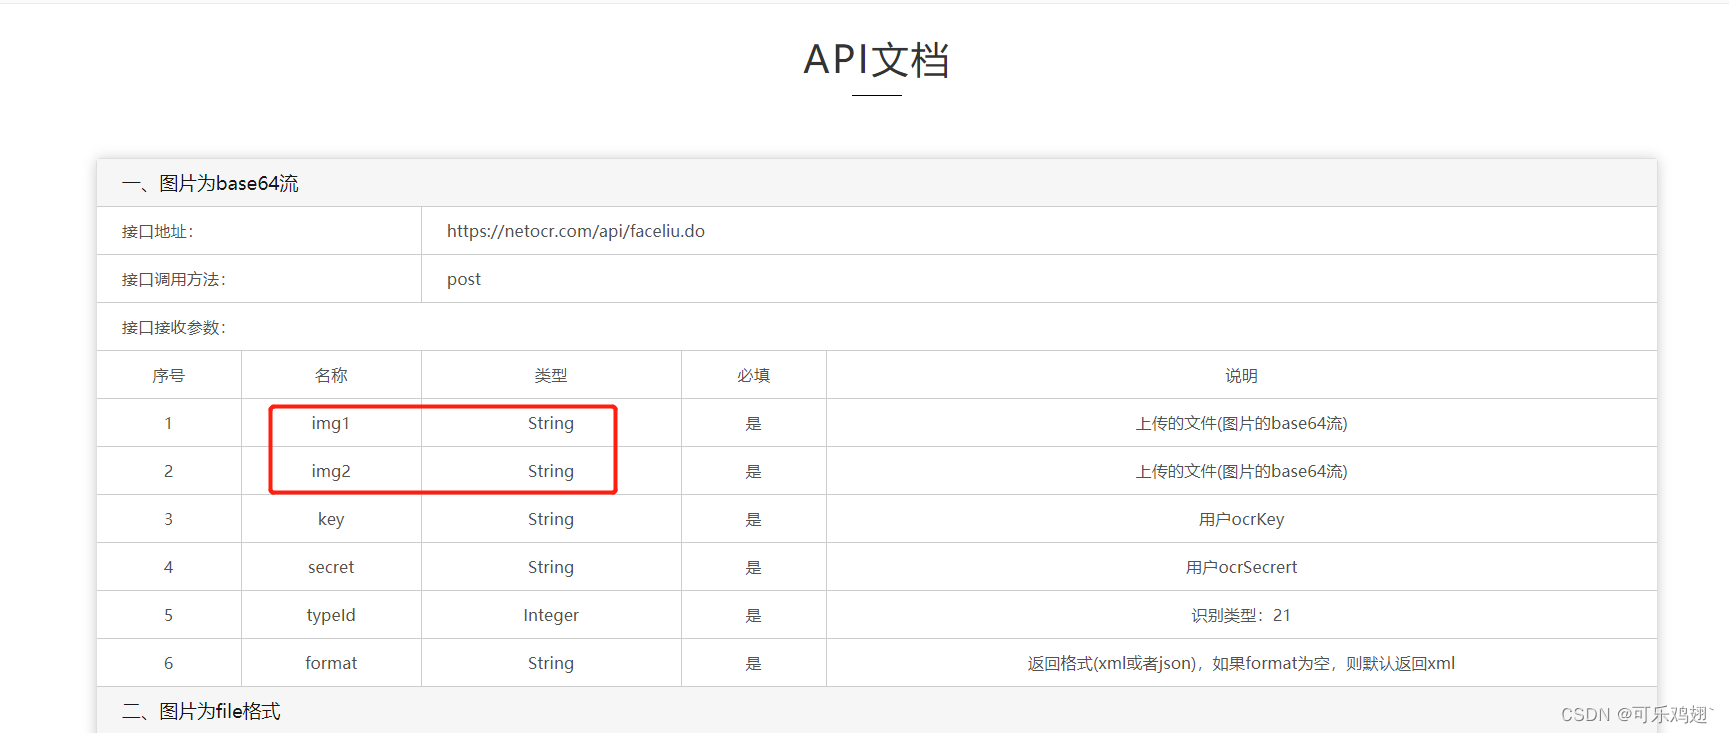Image resolution: width=1729 pixels, height=733 pixels.
Task: Click the 是 required cell in img1 row
Action: coord(754,423)
